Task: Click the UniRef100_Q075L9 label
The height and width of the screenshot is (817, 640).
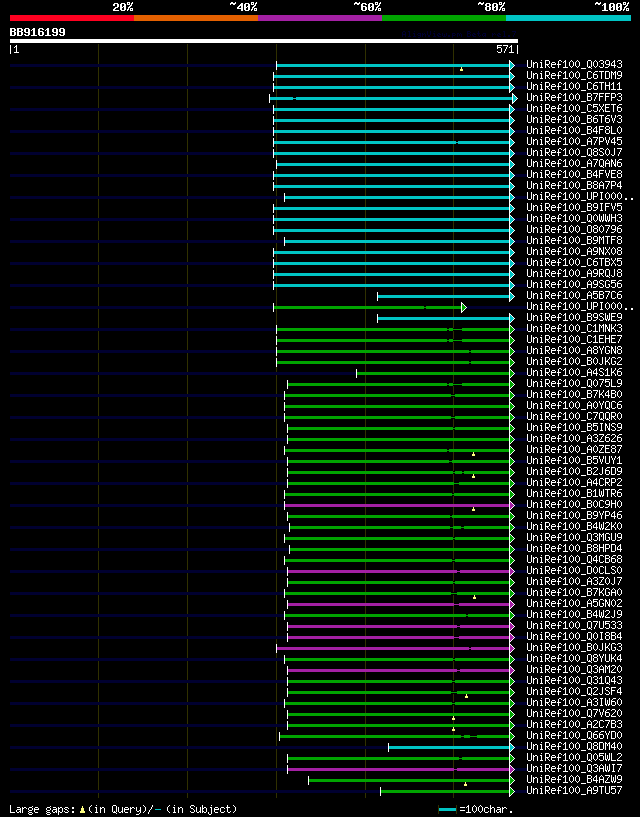Action: click(x=574, y=383)
